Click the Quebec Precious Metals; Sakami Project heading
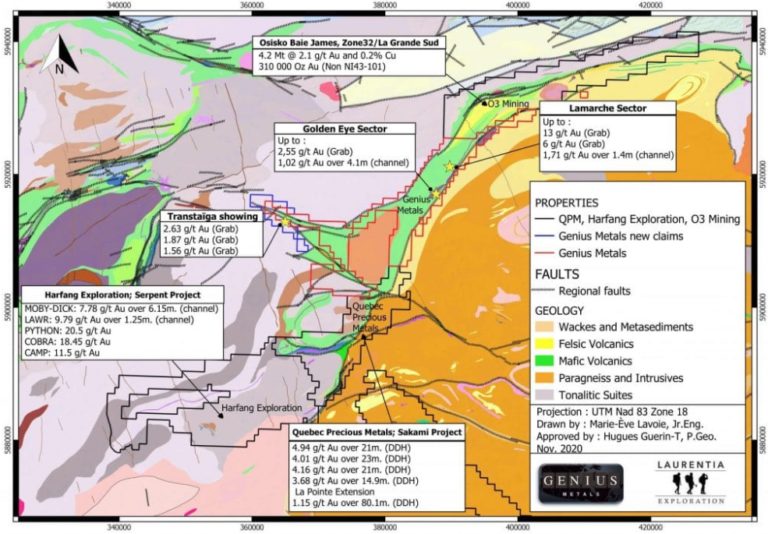Screen dimensions: 768x534 click(x=377, y=432)
